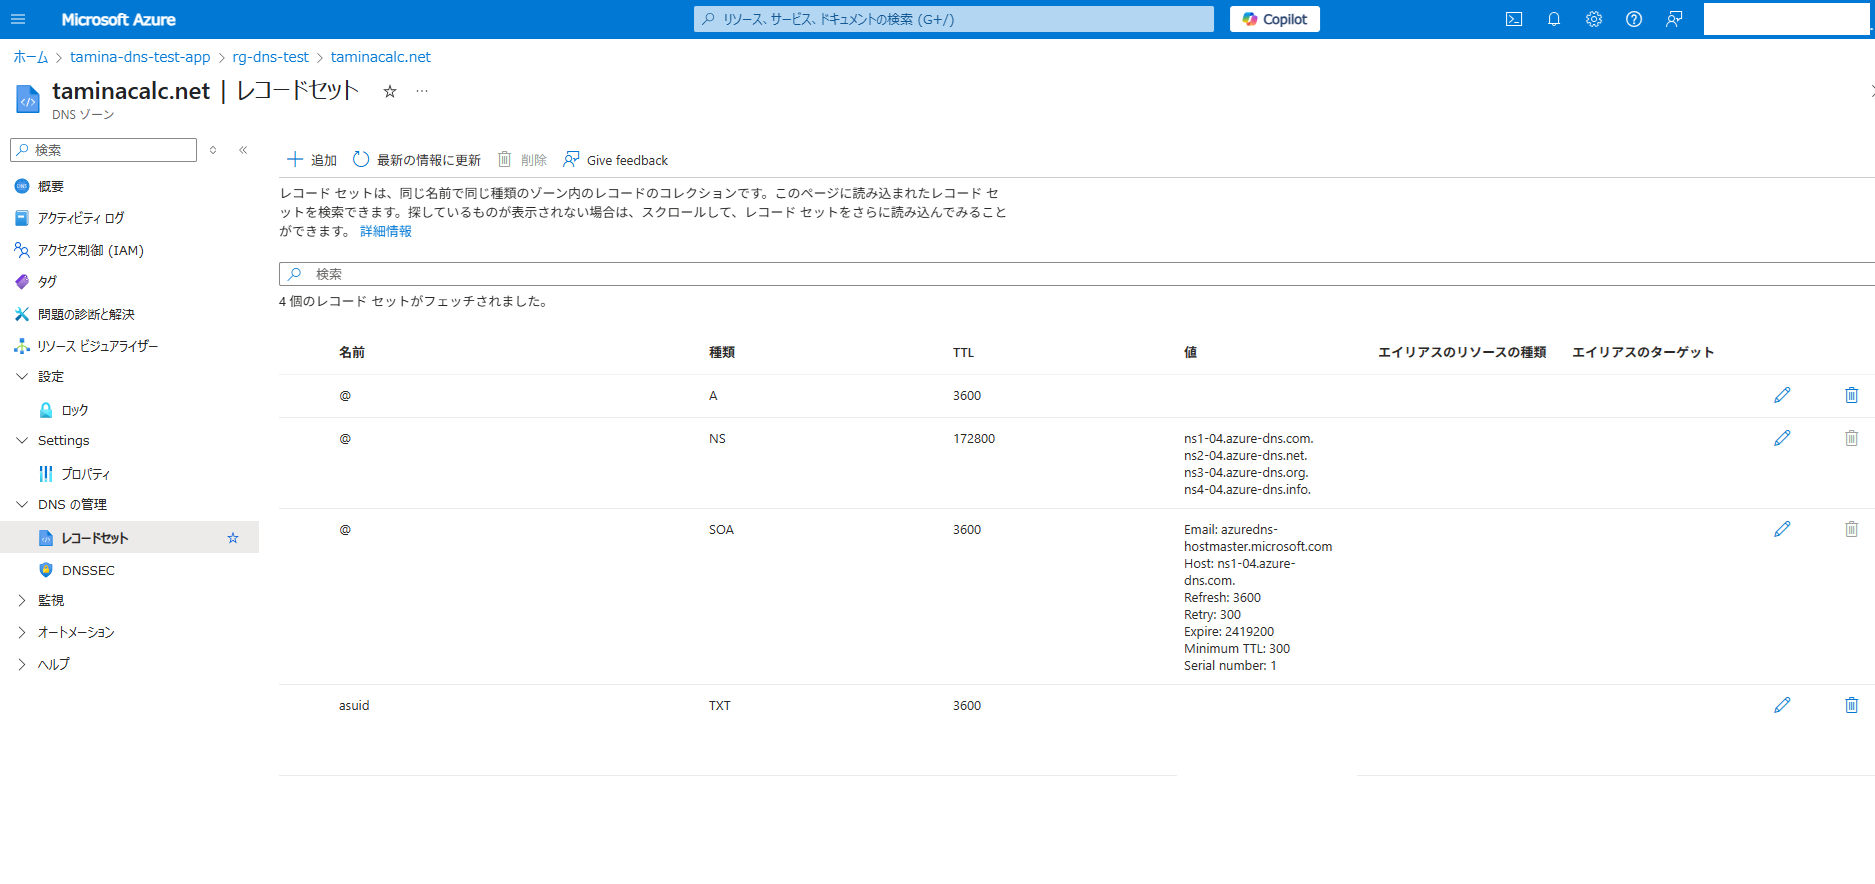
Task: Open the portal hamburger menu
Action: (18, 19)
